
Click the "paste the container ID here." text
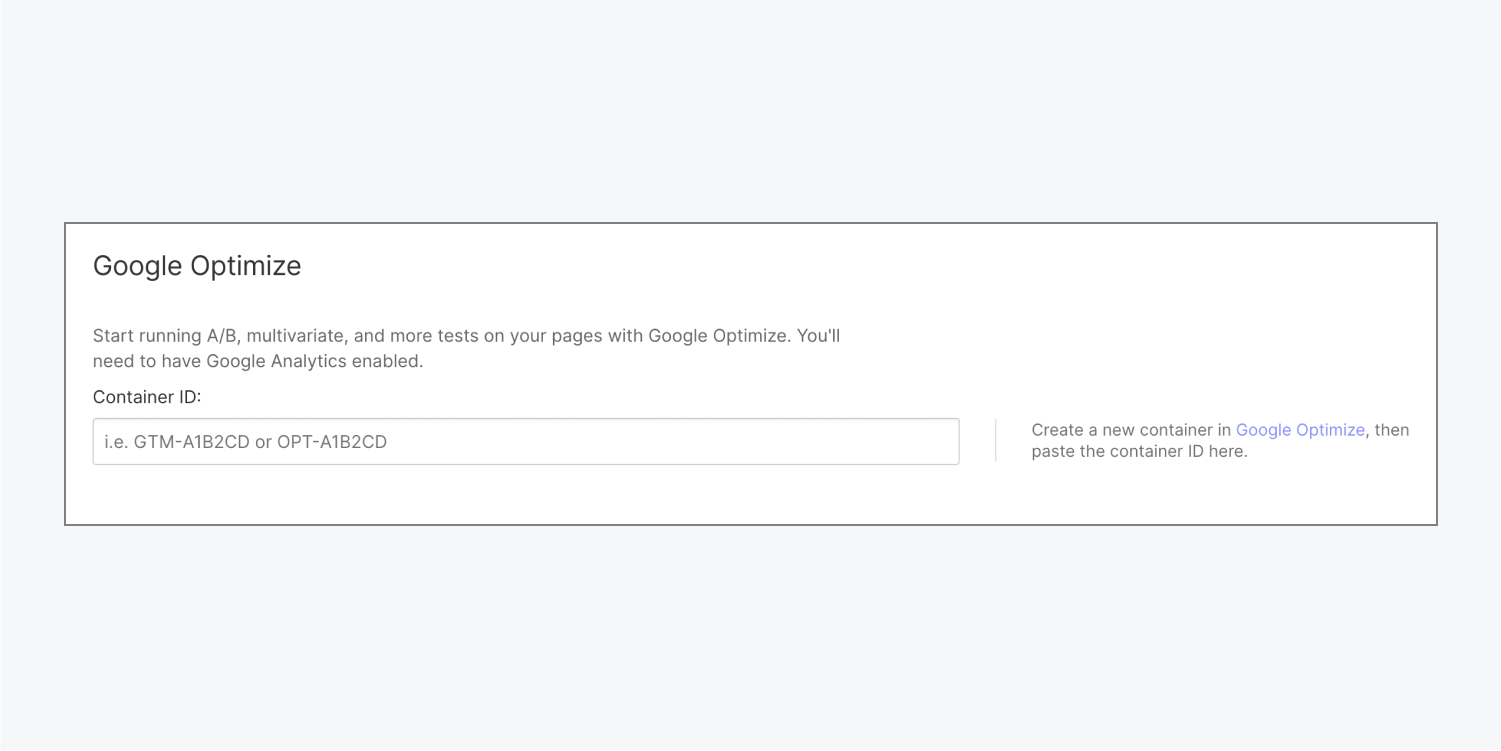[x=1140, y=451]
